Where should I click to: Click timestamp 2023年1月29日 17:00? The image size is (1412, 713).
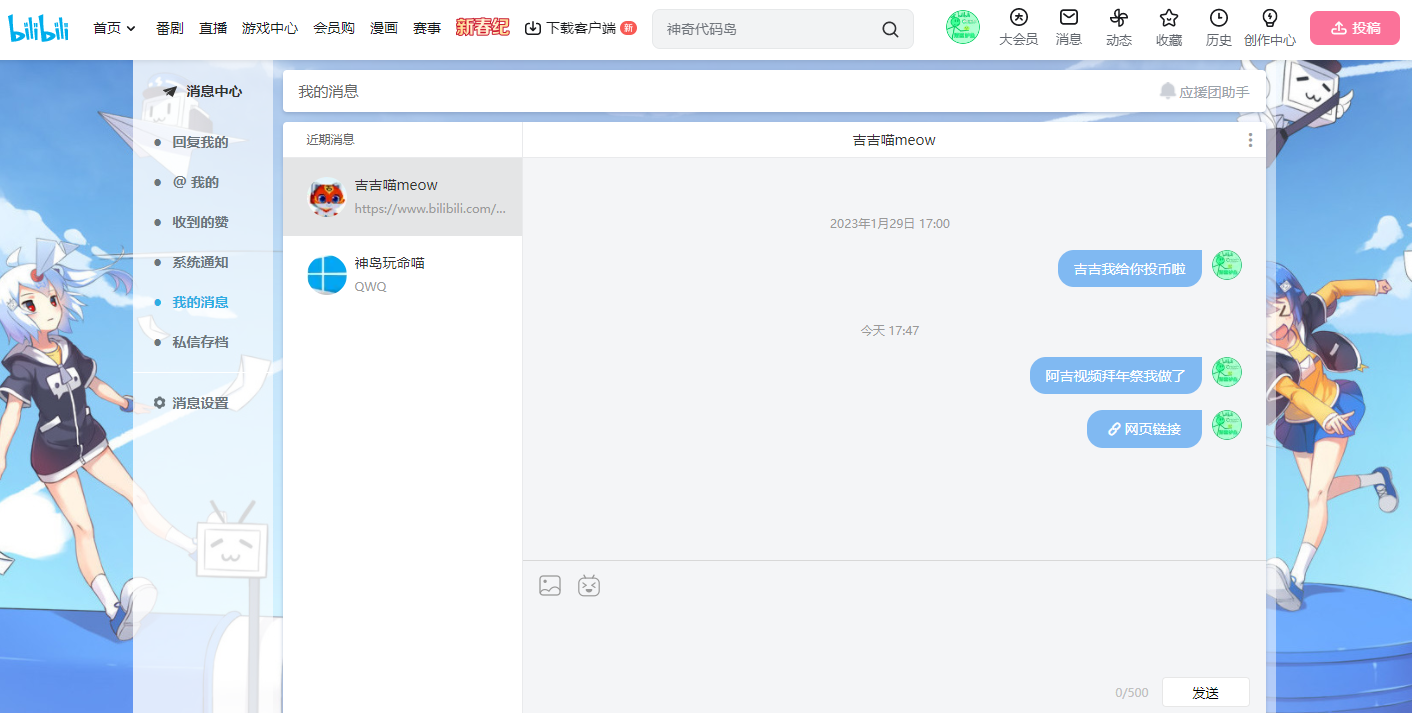coord(890,223)
